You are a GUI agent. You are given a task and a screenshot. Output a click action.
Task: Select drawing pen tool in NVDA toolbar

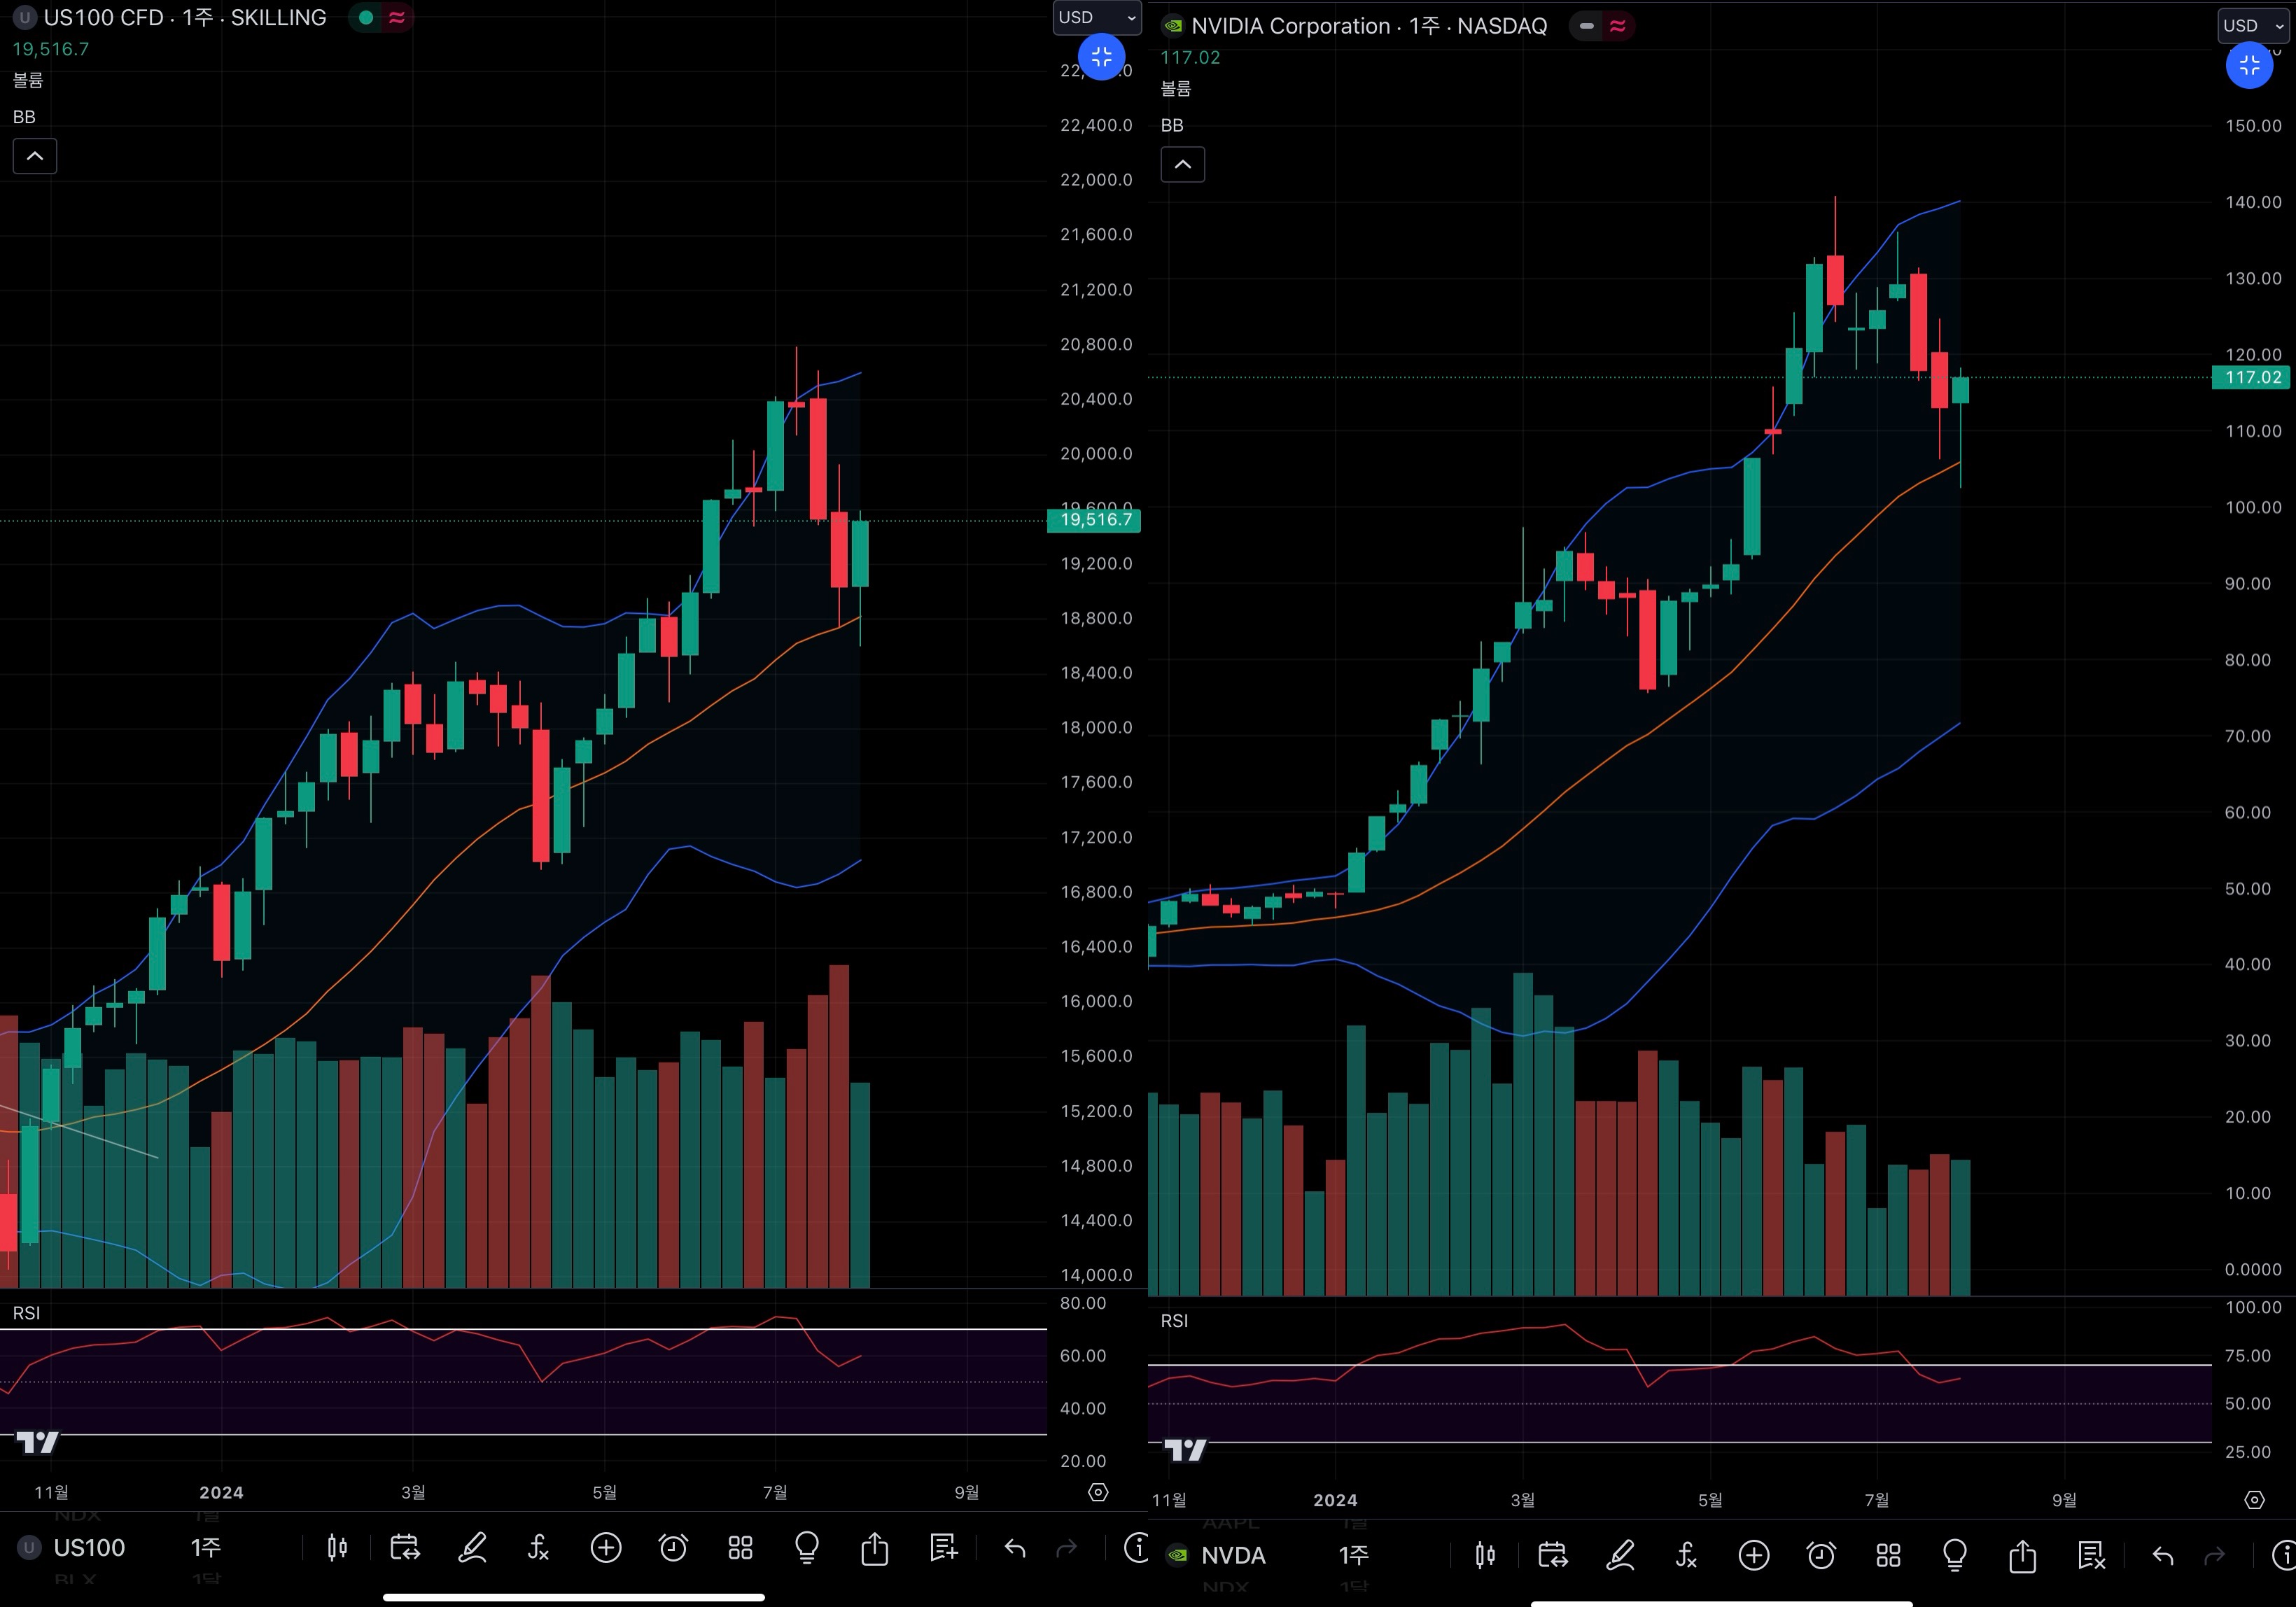coord(1620,1555)
